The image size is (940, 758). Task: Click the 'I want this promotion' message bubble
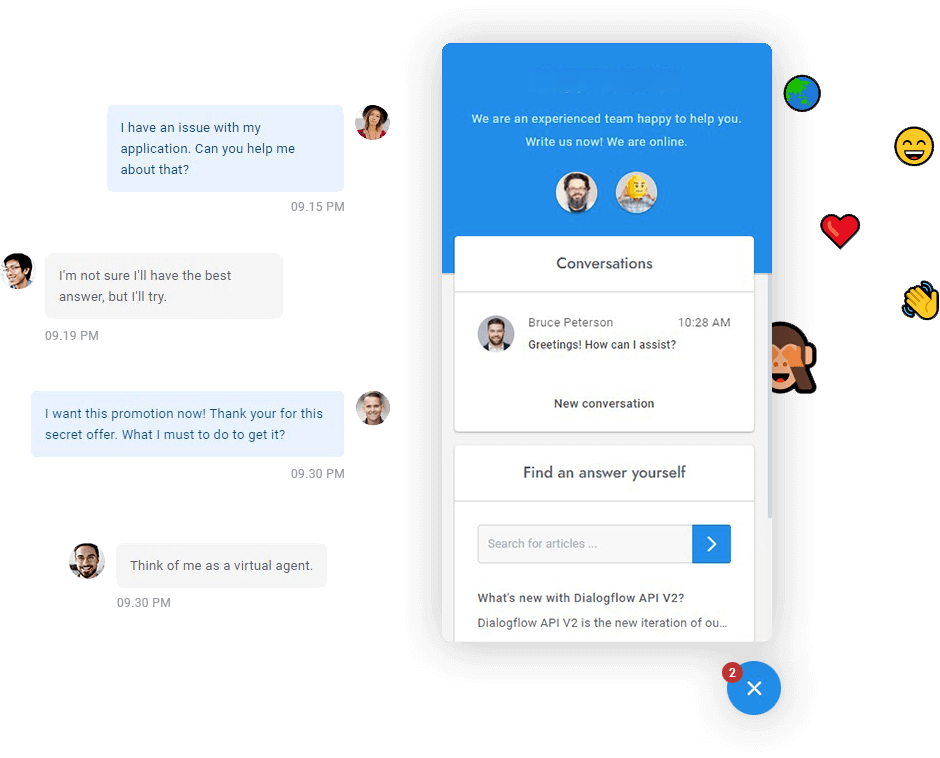188,424
